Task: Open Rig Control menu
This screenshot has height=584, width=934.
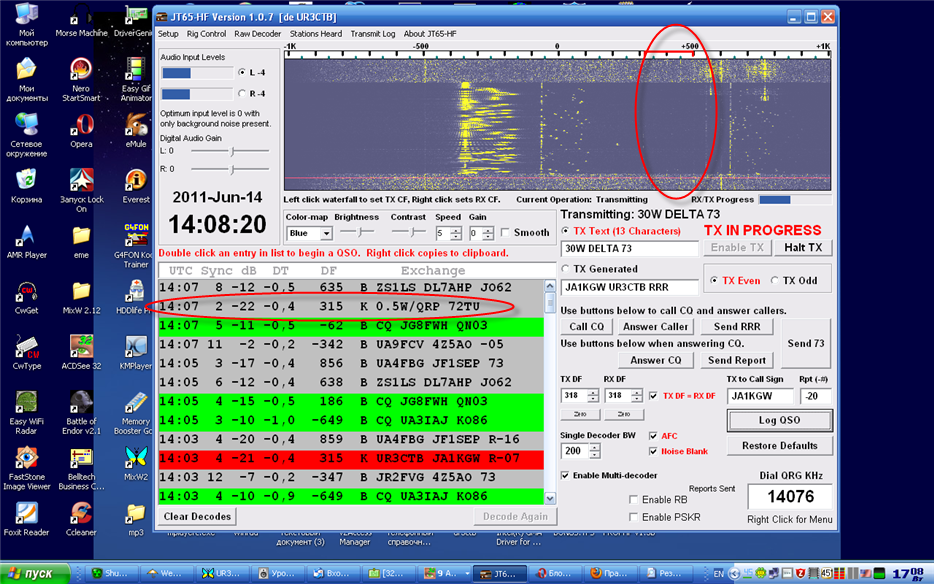Action: click(x=206, y=34)
